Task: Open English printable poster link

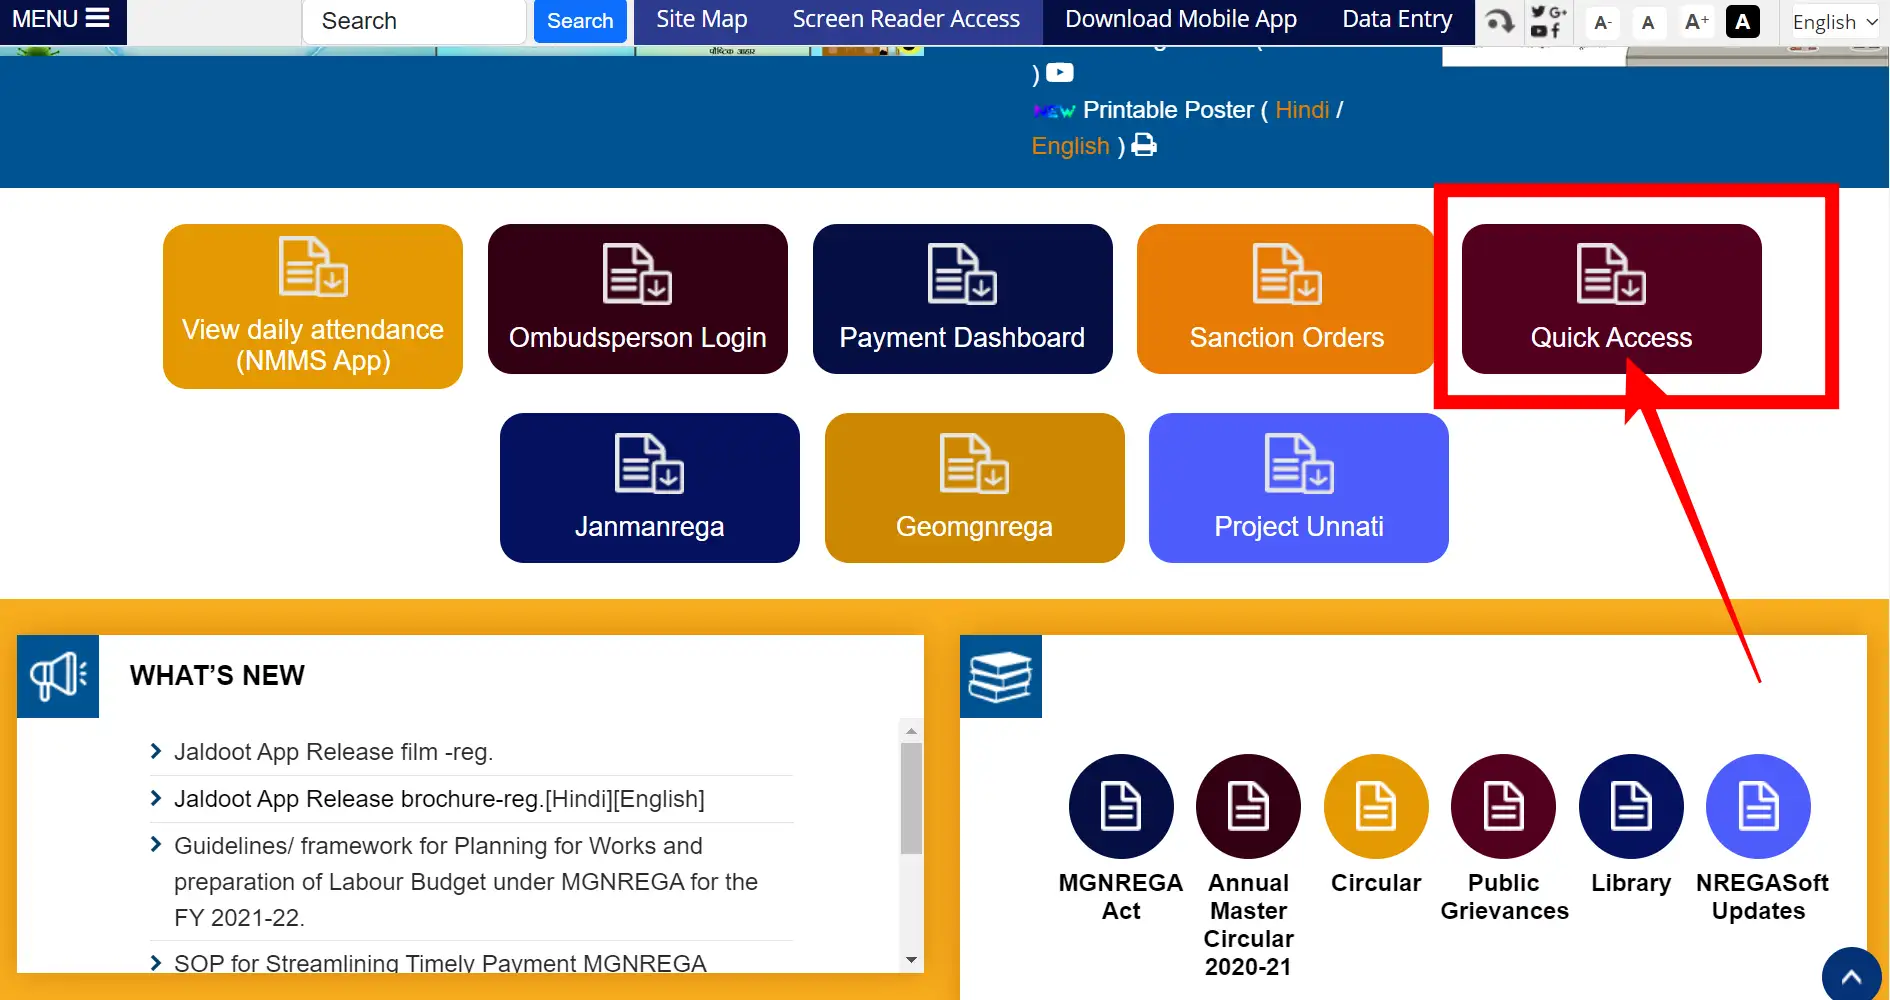Action: [x=1070, y=146]
